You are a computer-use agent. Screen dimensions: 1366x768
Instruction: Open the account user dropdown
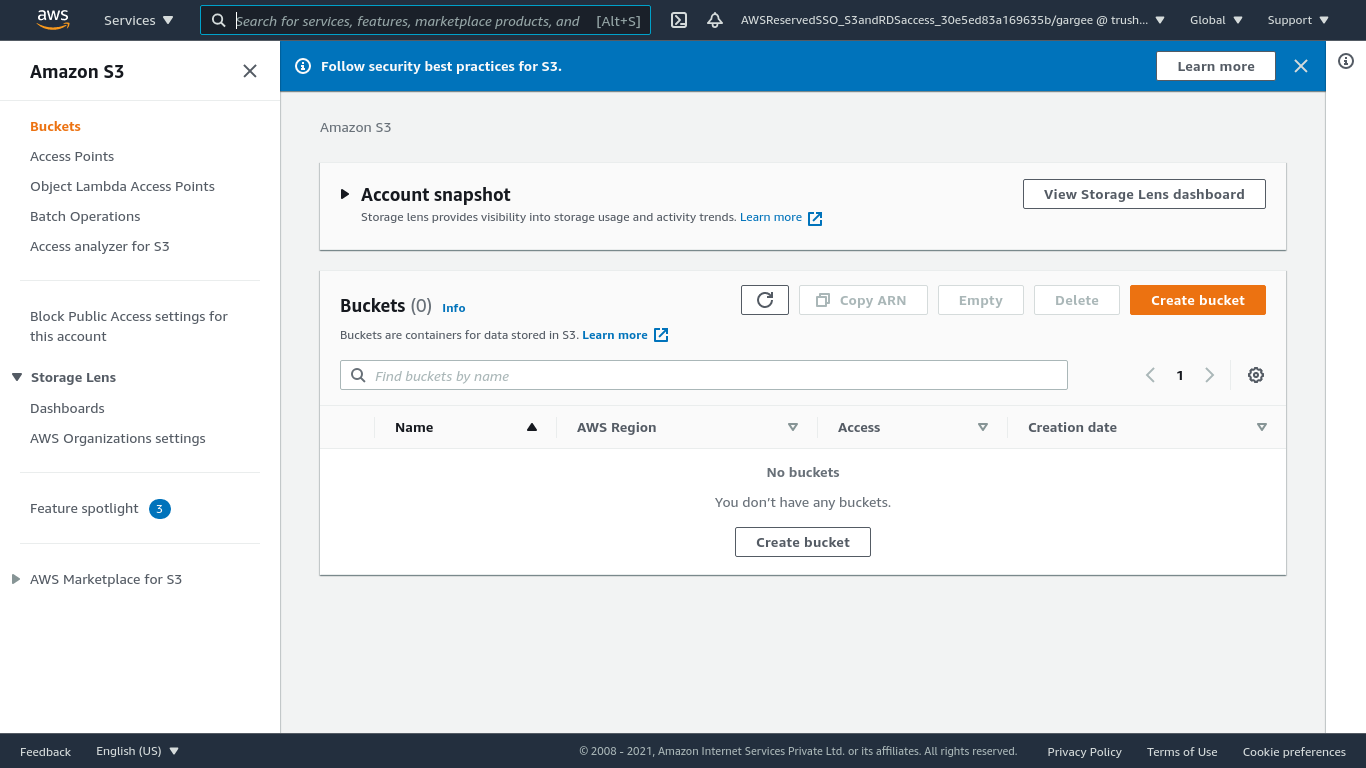[x=953, y=20]
